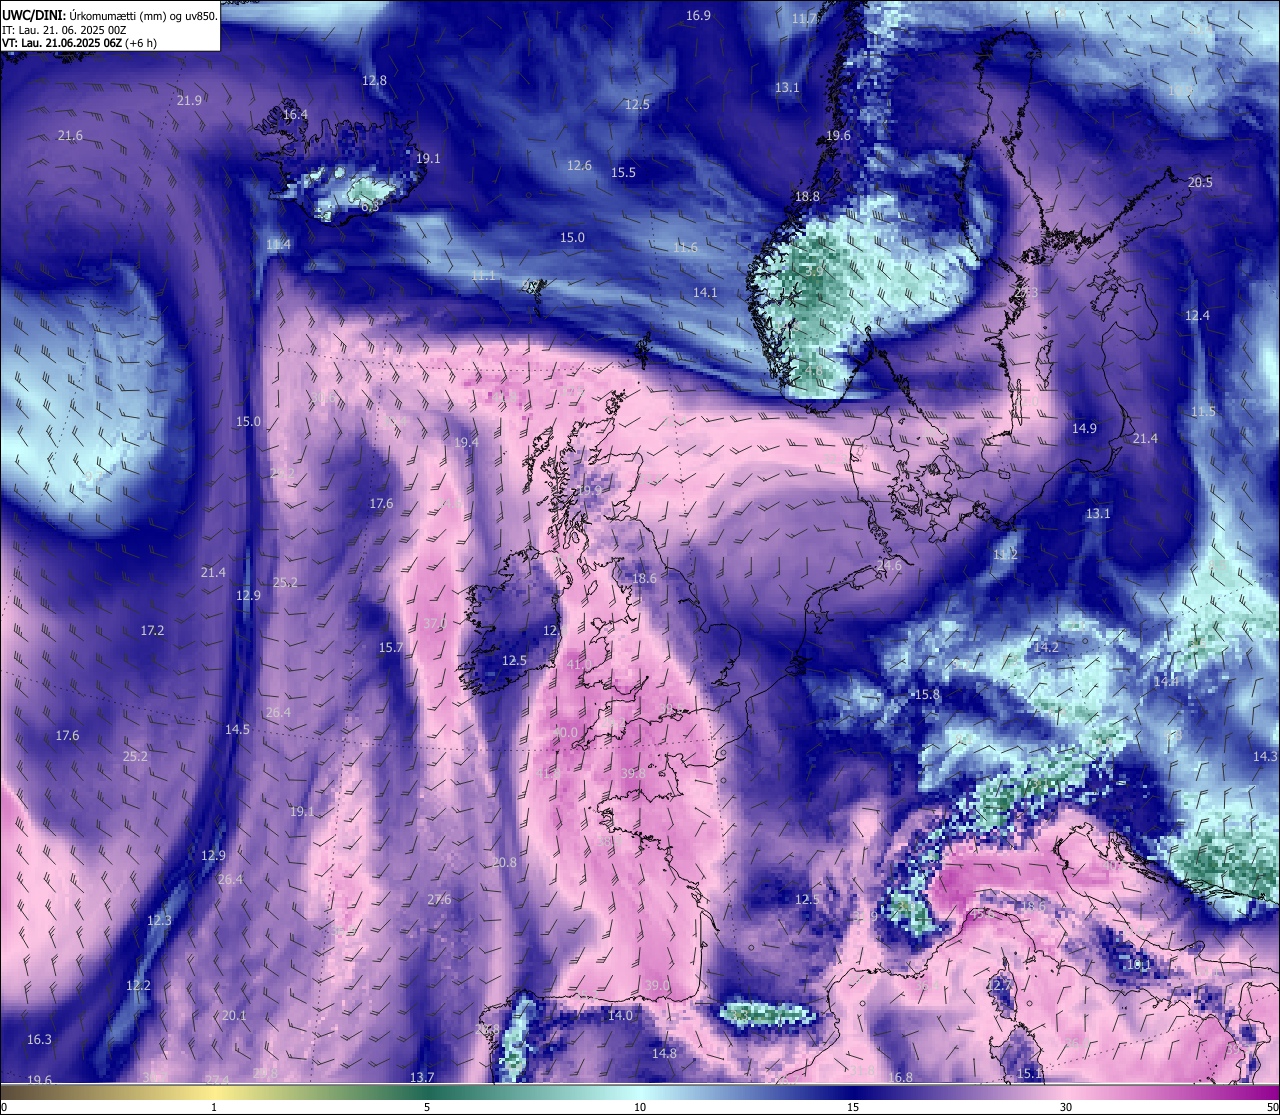Select the 15.8 value label
Image resolution: width=1280 pixels, height=1115 pixels.
point(927,695)
